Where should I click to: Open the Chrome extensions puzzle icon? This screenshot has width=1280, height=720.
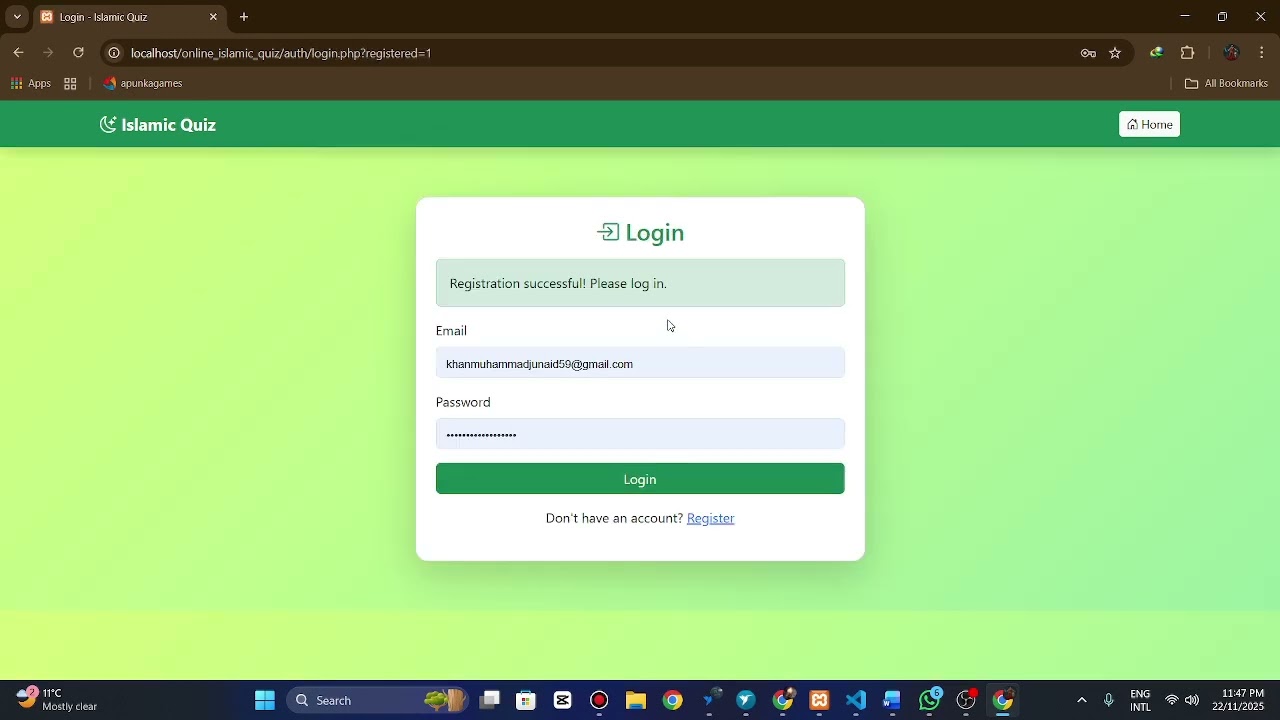[1188, 53]
